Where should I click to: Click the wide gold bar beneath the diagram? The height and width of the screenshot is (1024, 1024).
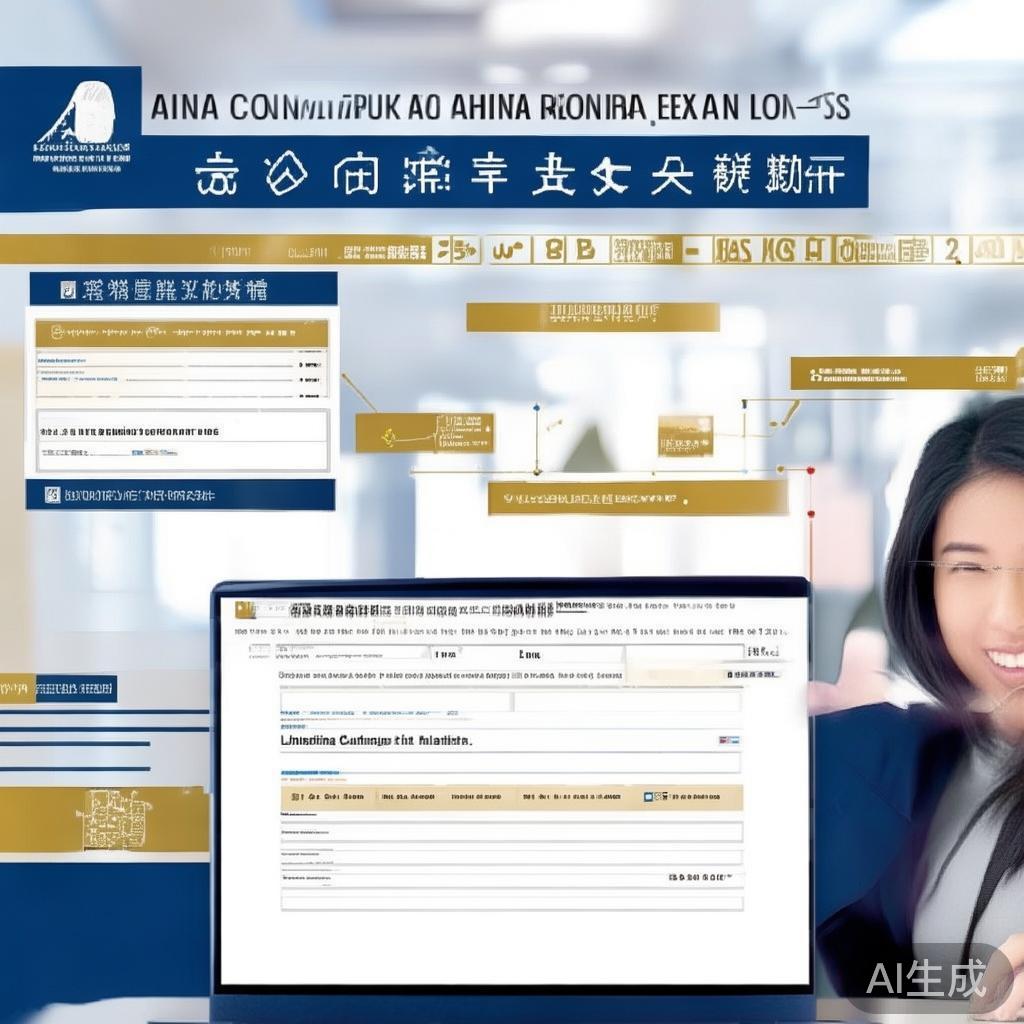tap(637, 499)
